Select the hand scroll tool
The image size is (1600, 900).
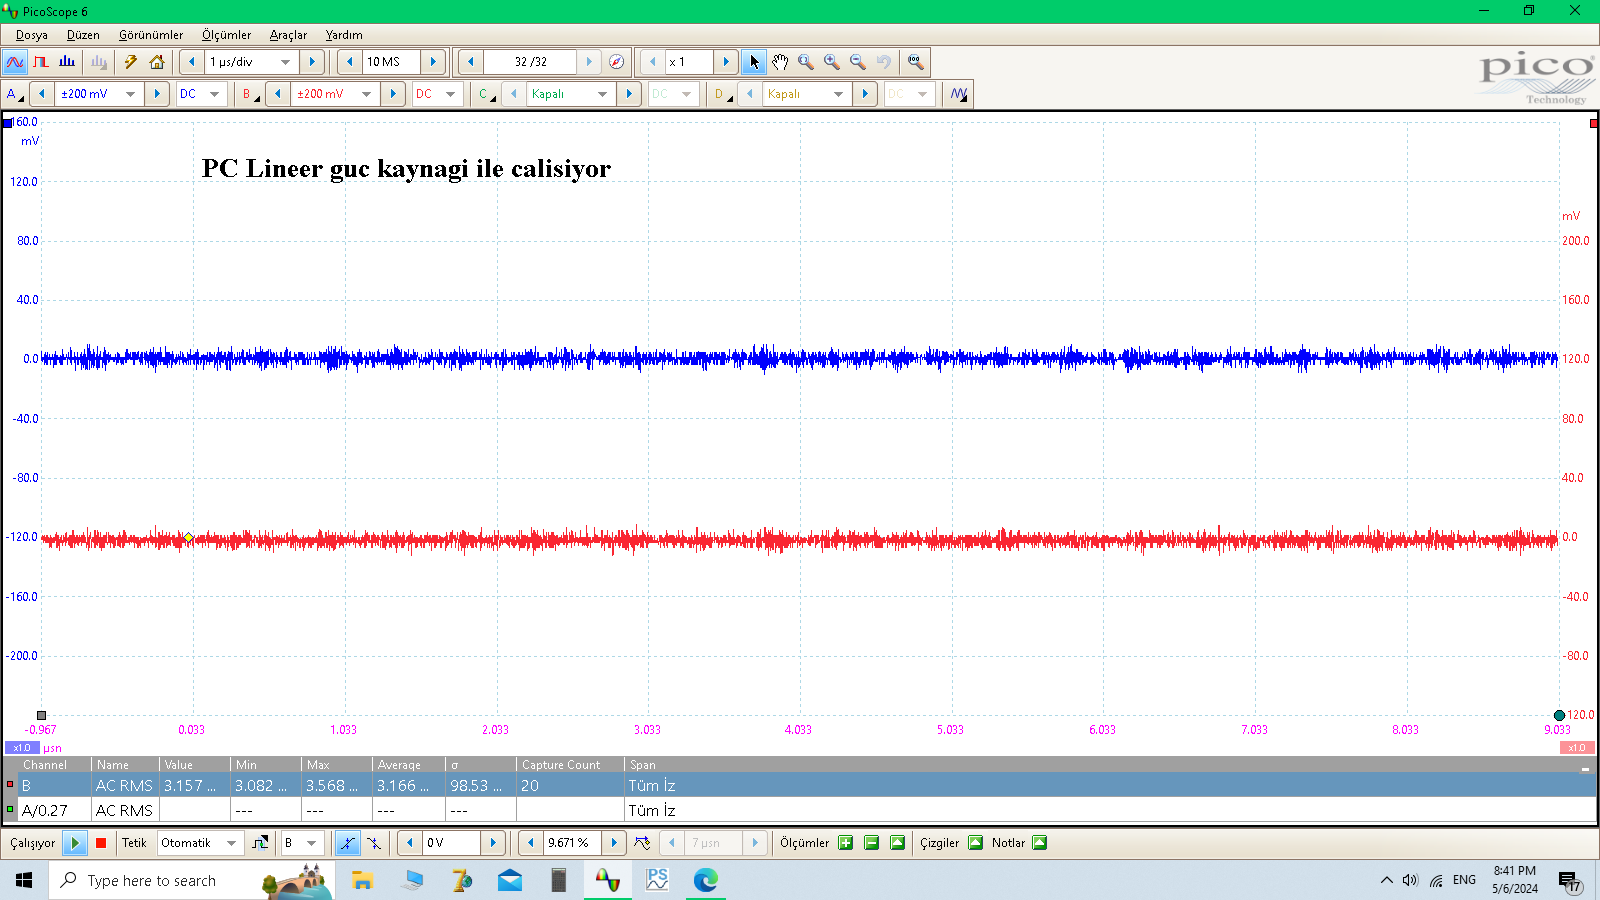(x=780, y=62)
